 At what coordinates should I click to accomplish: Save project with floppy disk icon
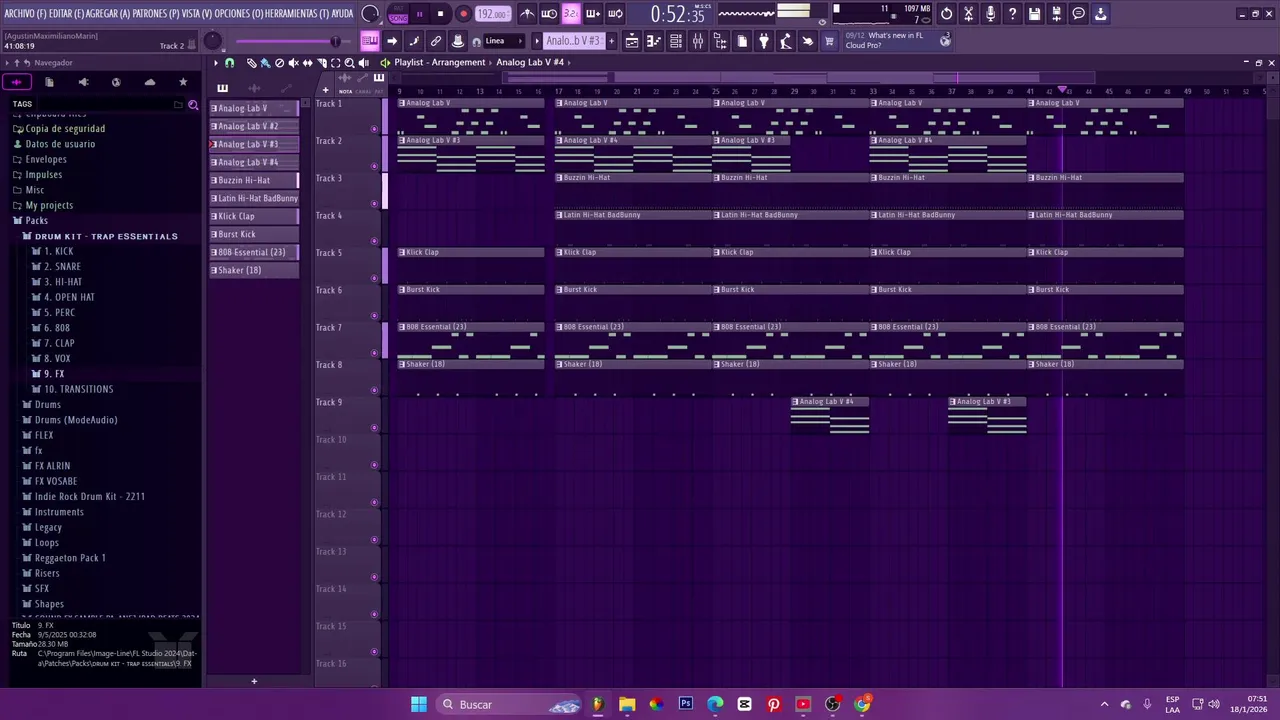click(x=1034, y=14)
